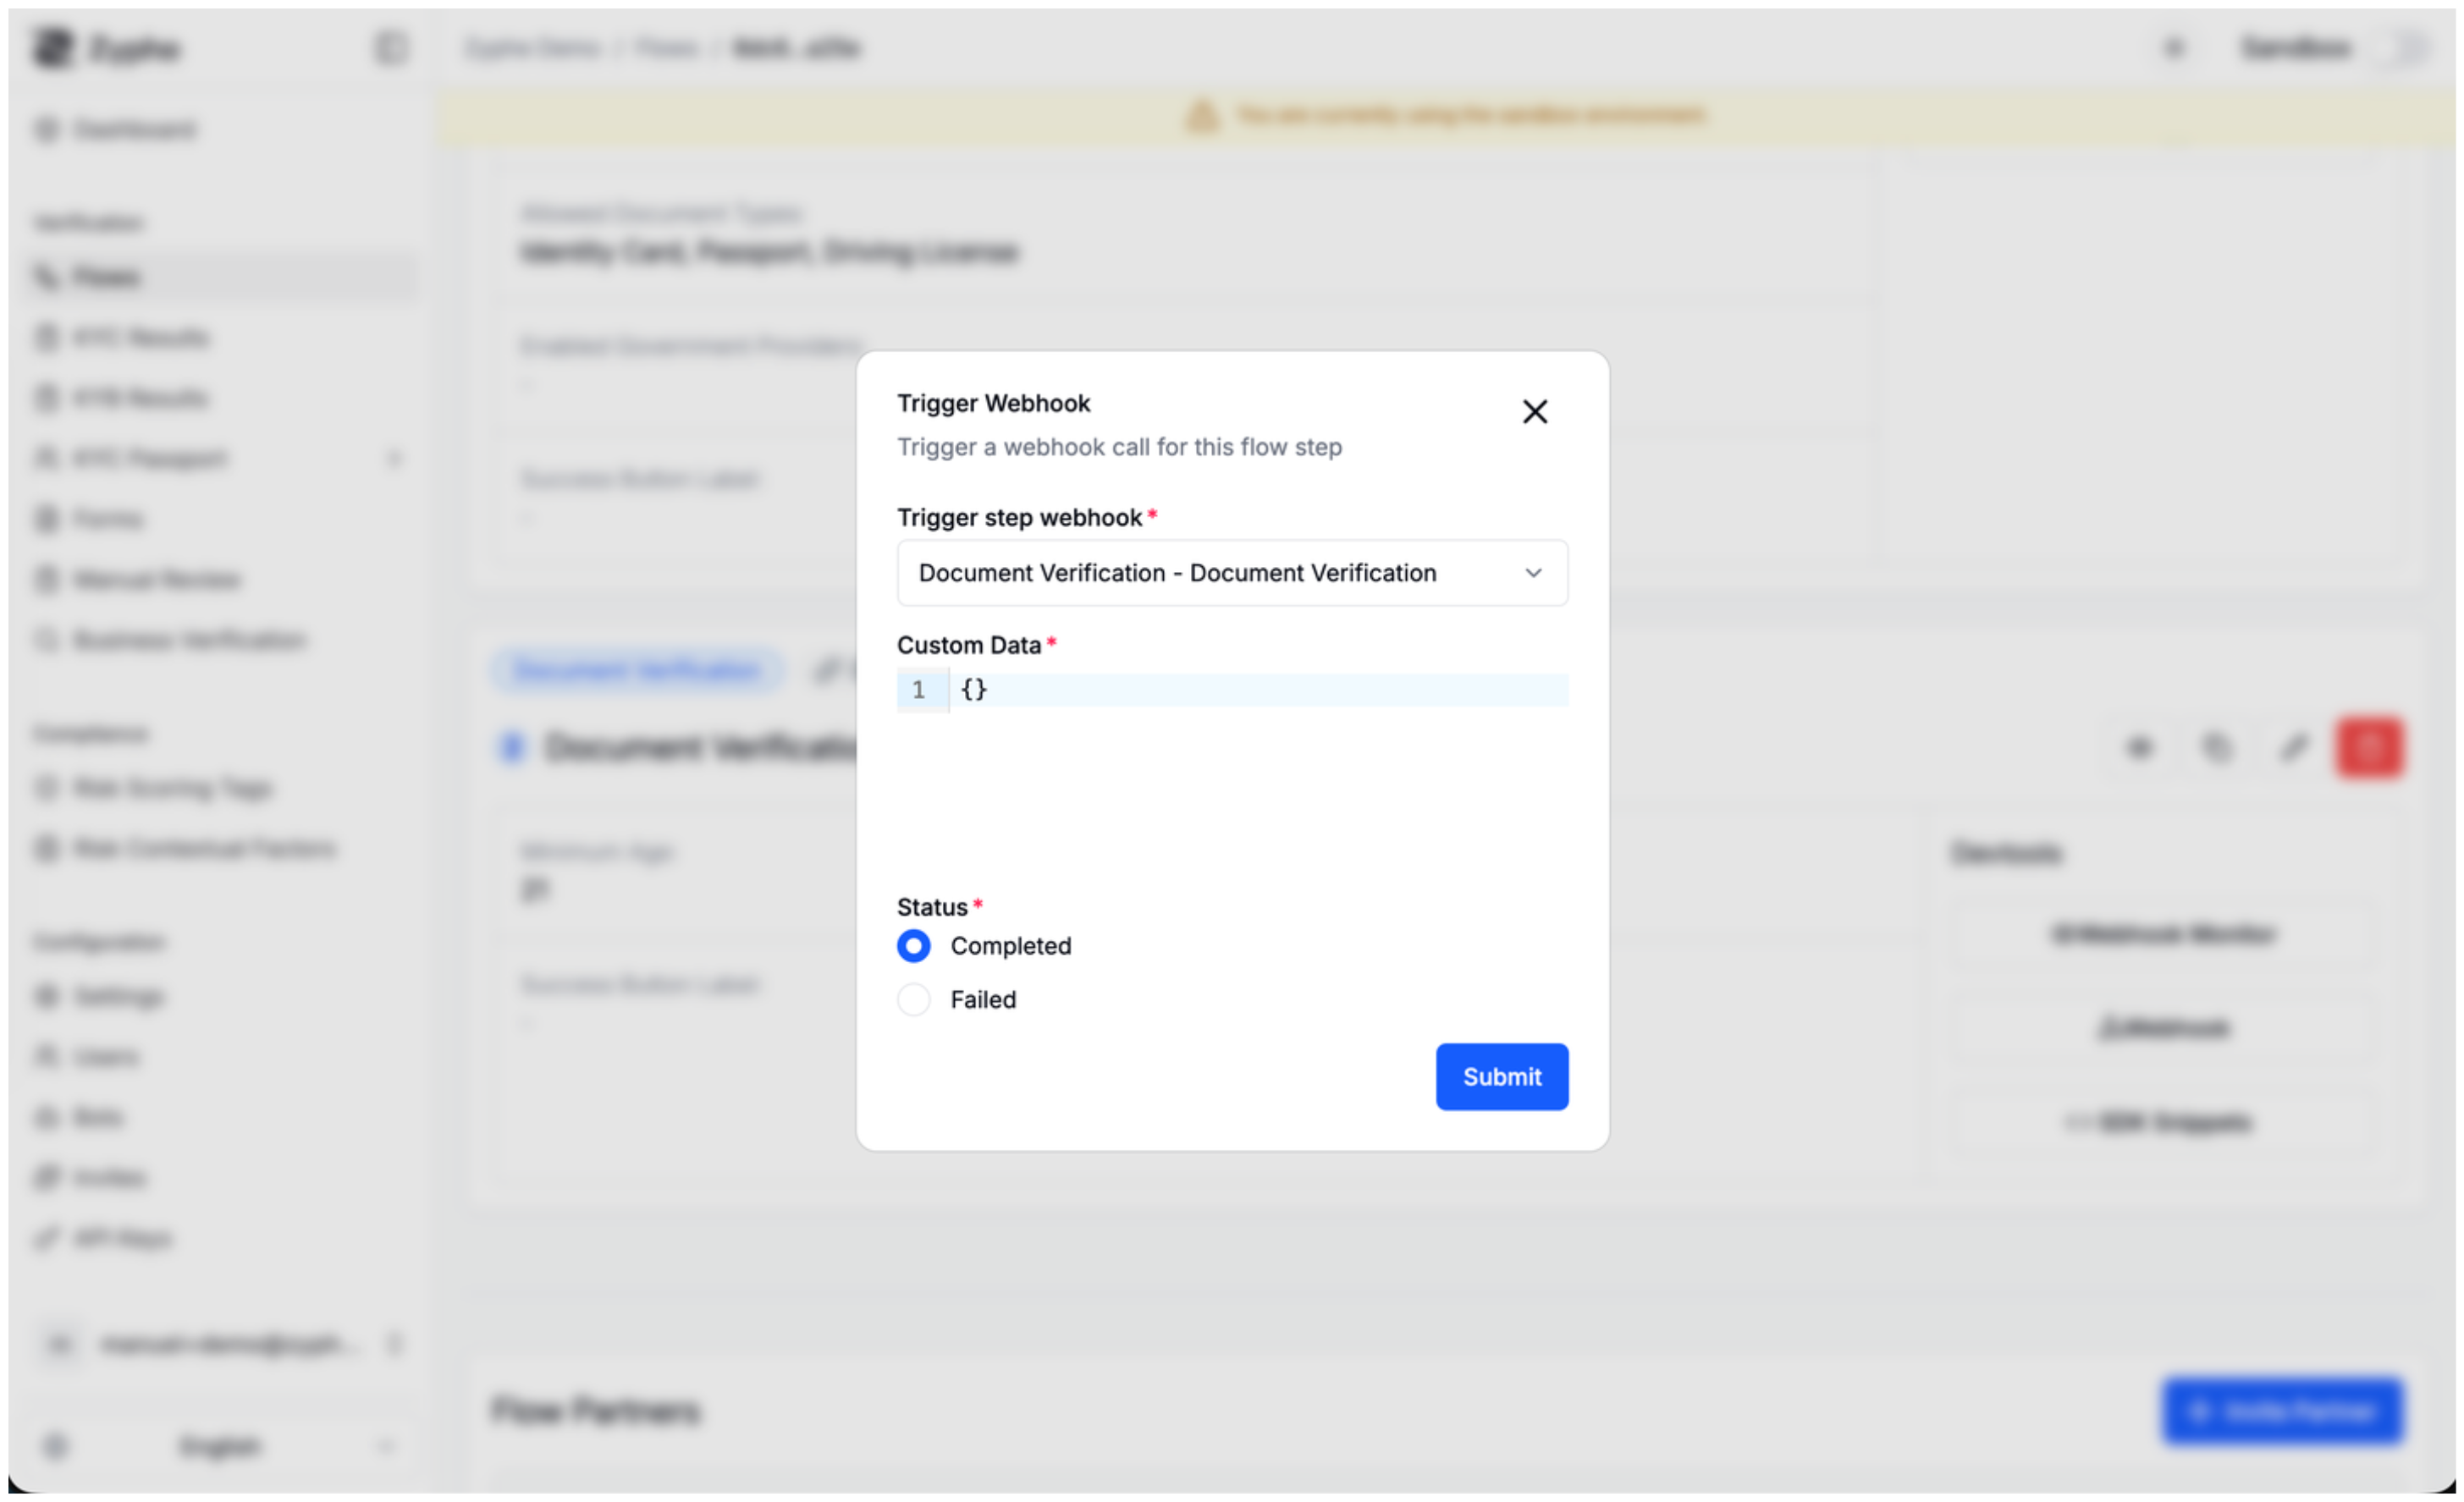Click the 'Custom Data' field label
2464x1502 pixels.
[968, 645]
